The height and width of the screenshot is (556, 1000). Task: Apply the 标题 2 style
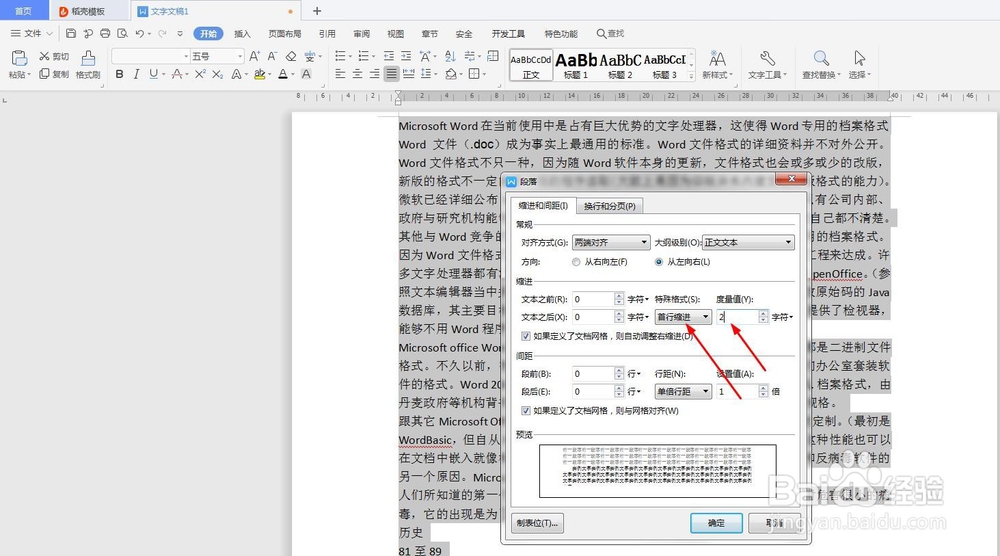tap(620, 65)
